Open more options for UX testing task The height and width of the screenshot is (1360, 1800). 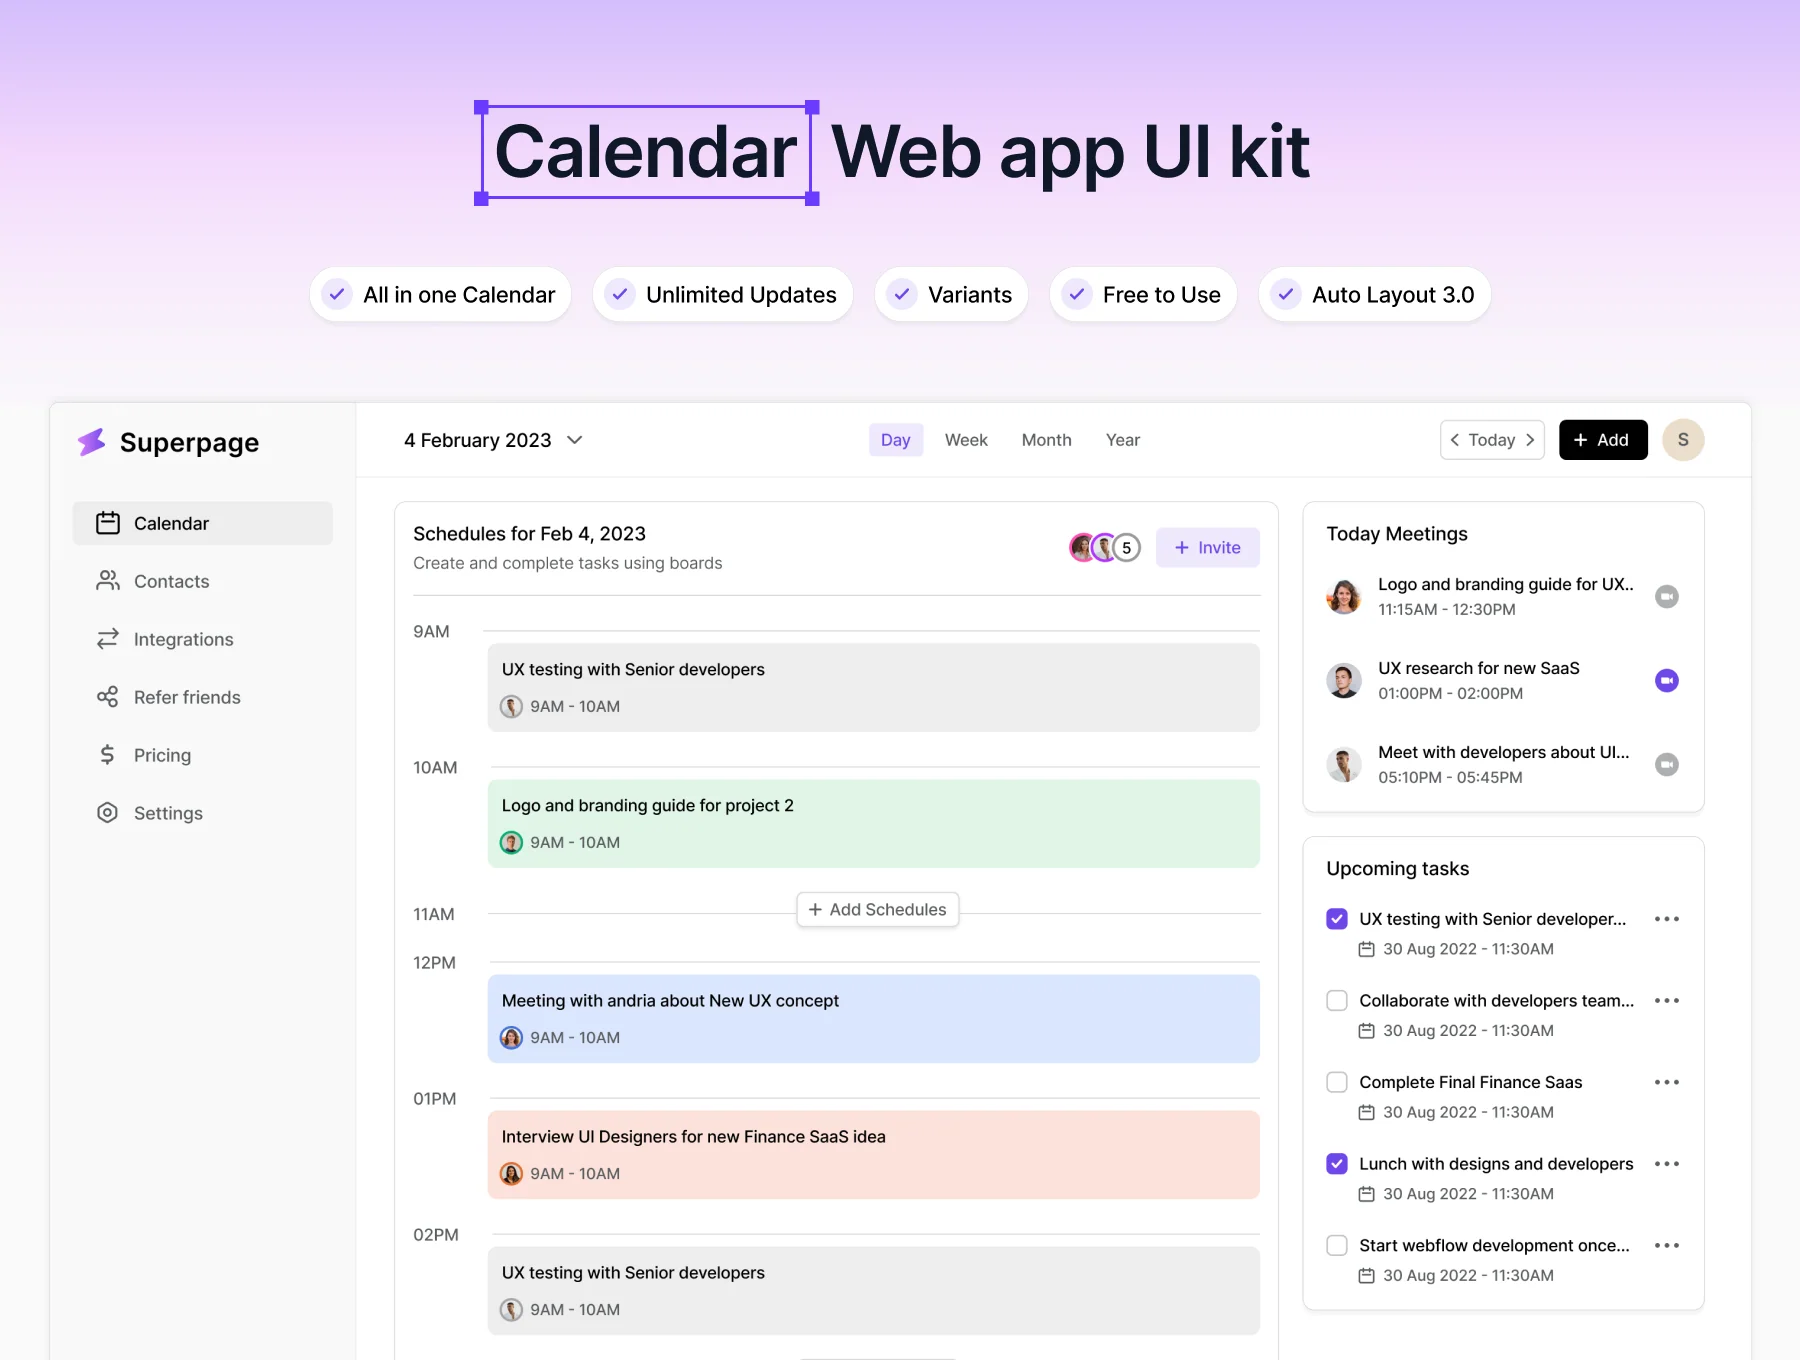click(x=1666, y=919)
